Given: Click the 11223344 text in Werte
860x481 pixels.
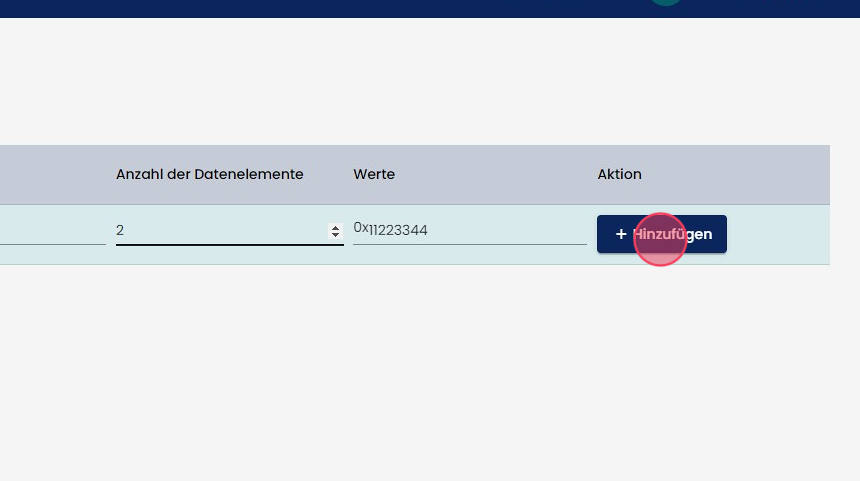Looking at the screenshot, I should coord(398,231).
